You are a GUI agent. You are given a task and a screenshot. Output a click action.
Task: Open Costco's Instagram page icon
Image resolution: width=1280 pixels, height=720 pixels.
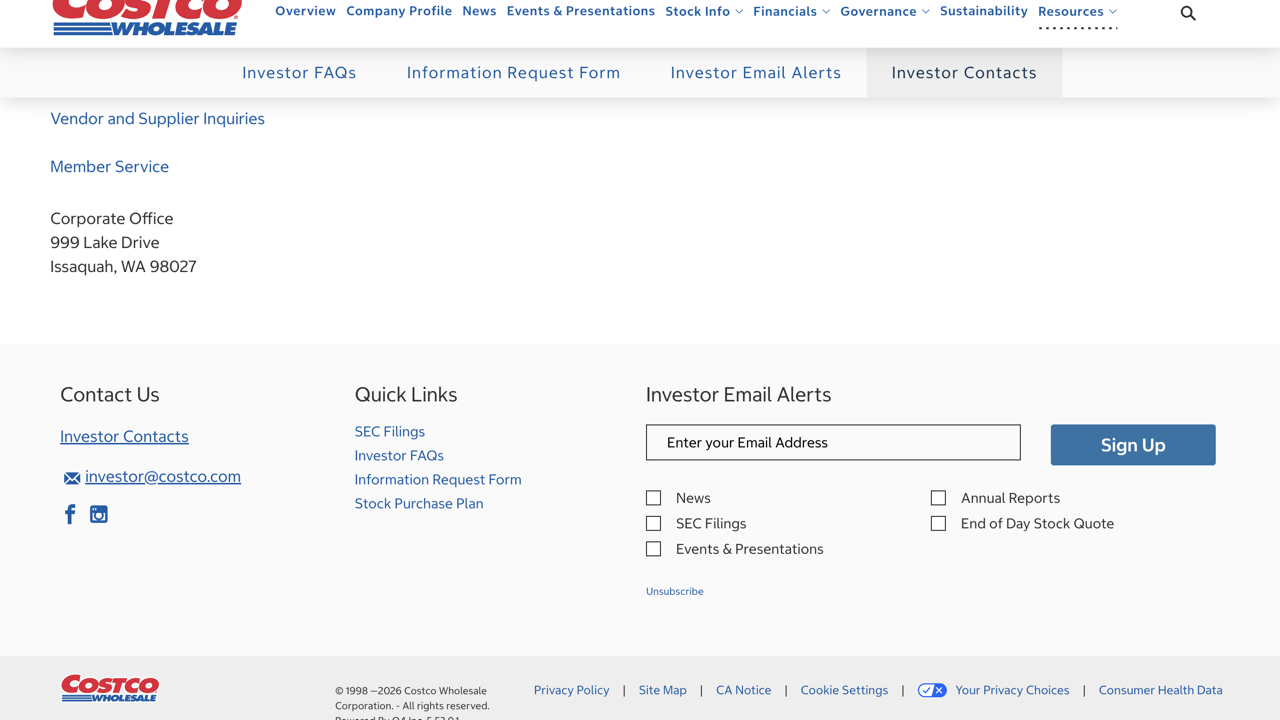click(99, 514)
